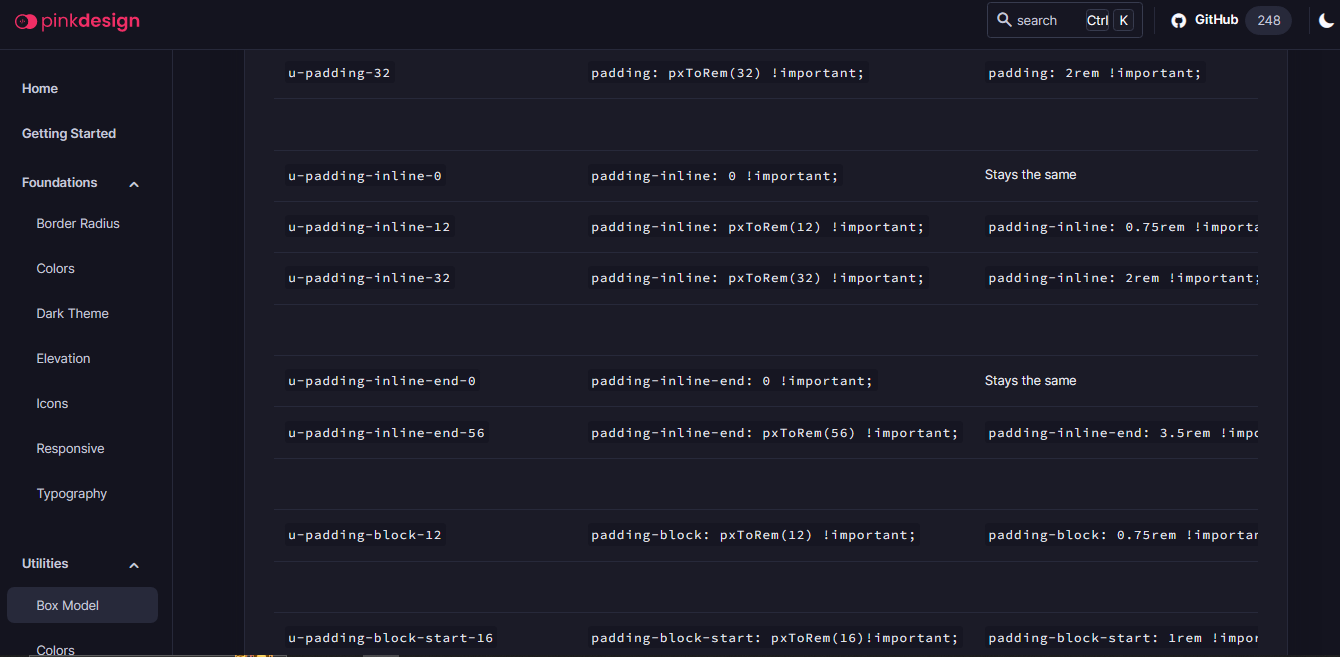Image resolution: width=1340 pixels, height=657 pixels.
Task: Click the pinkdesign logo
Action: tap(77, 21)
